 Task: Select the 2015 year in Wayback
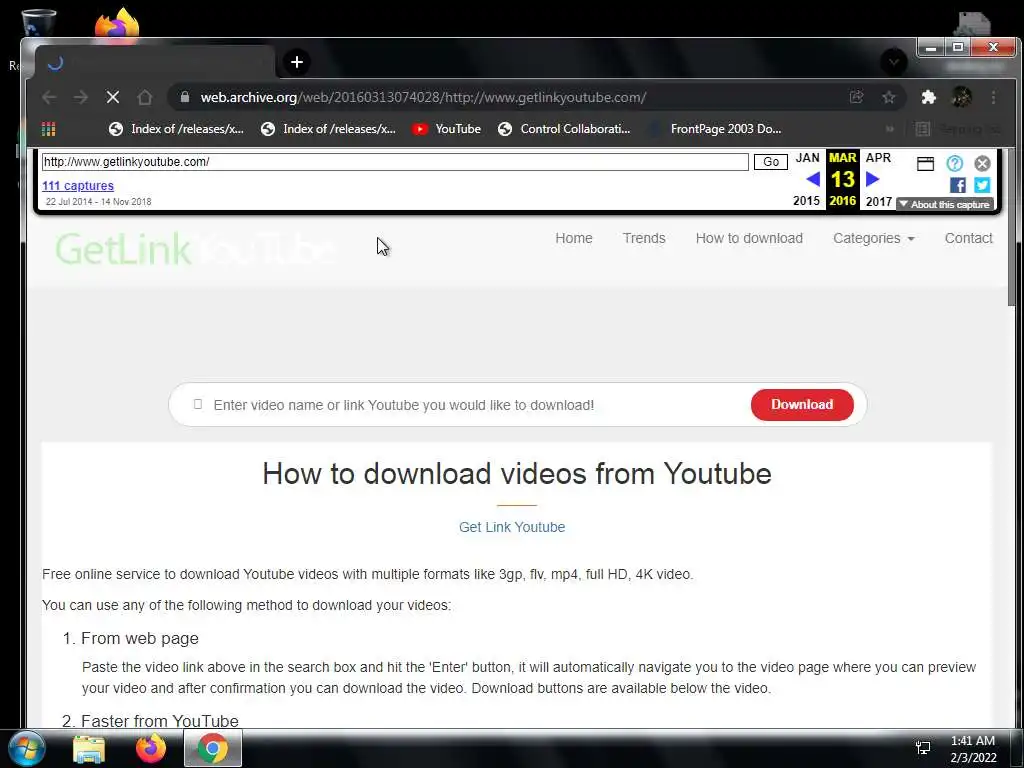[x=807, y=201]
